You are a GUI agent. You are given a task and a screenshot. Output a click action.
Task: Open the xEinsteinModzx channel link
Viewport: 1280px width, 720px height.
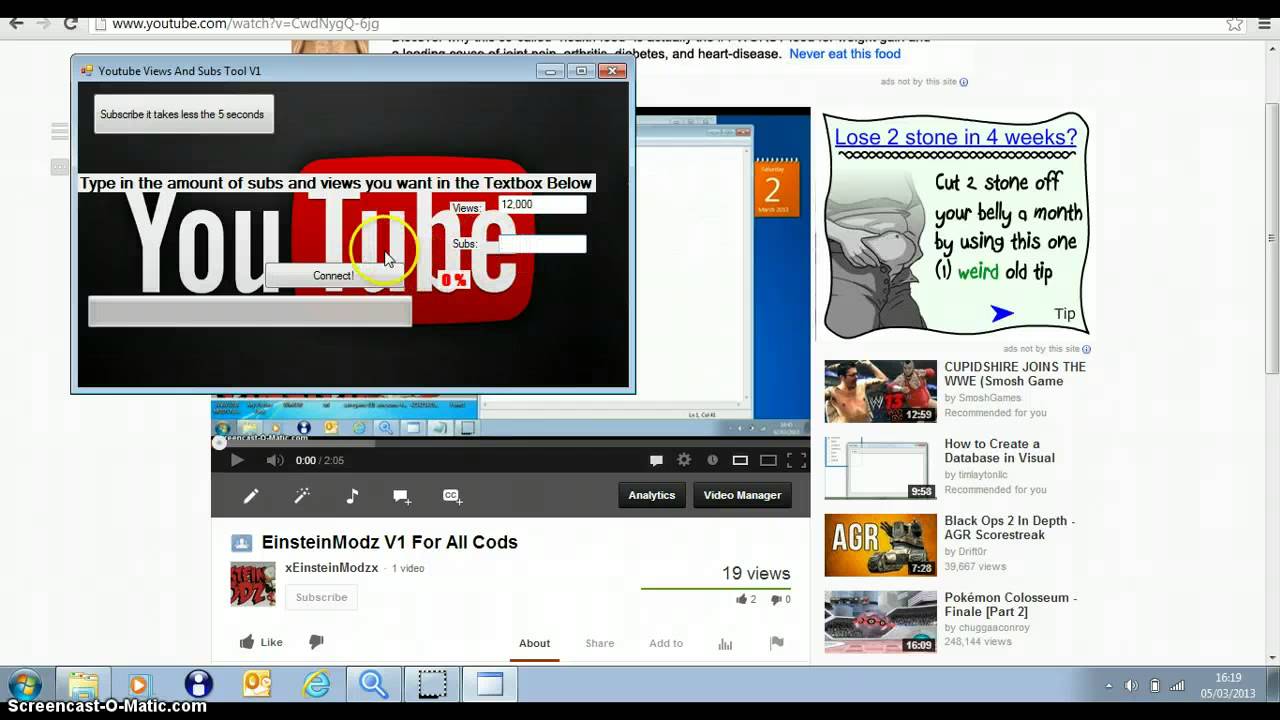[331, 568]
